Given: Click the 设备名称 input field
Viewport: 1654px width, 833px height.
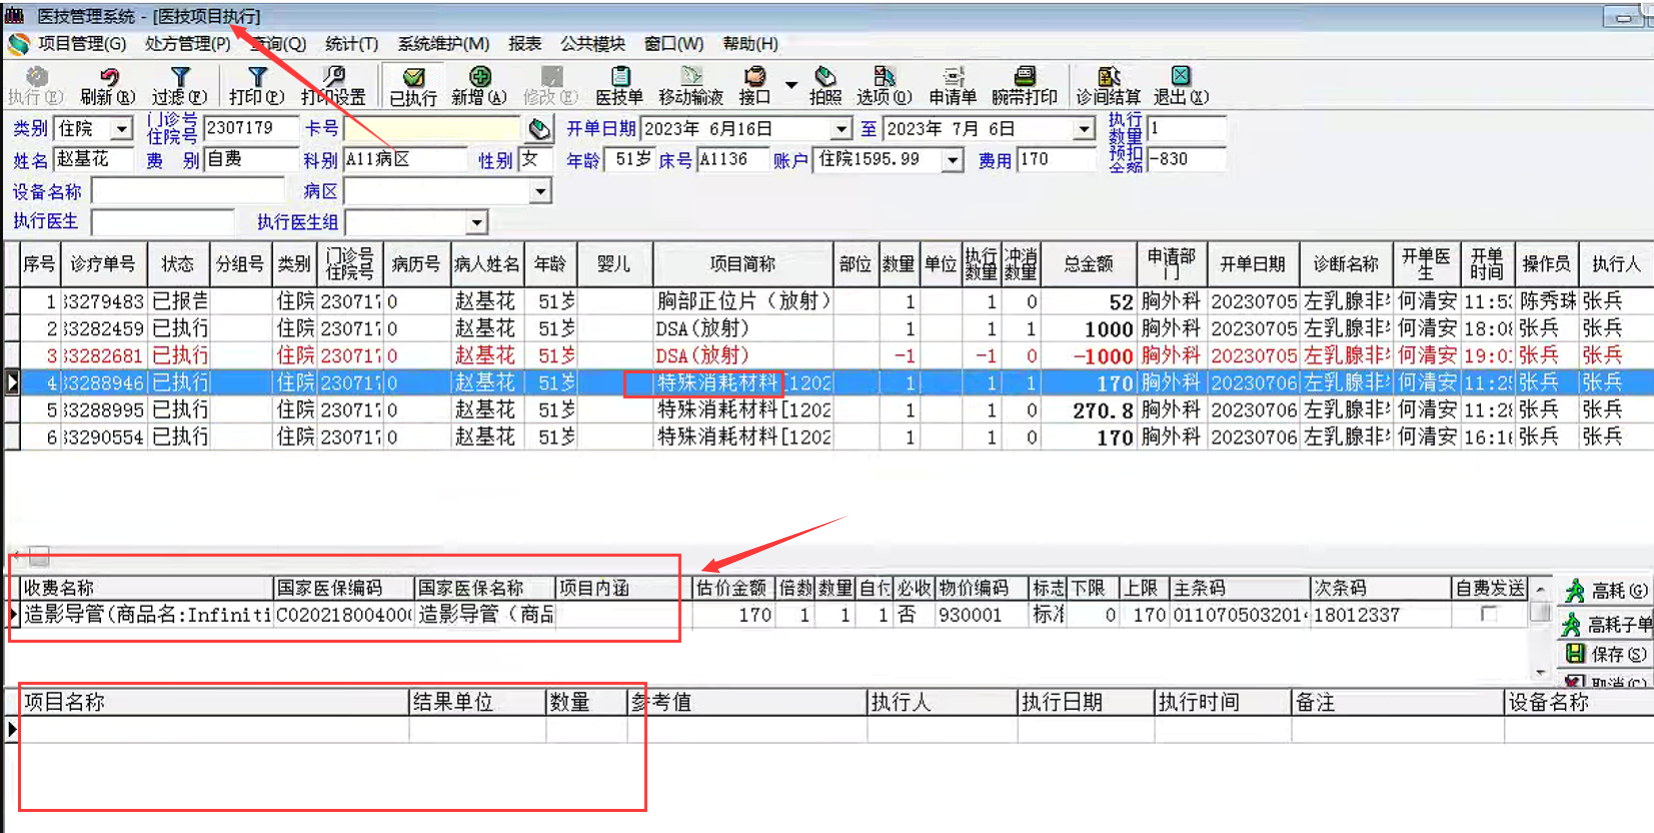Looking at the screenshot, I should 188,191.
